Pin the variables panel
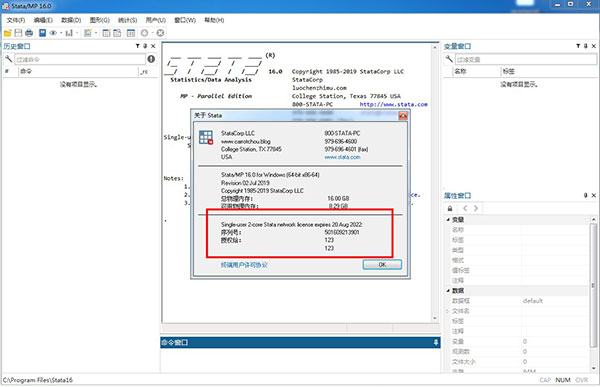Image resolution: width=600 pixels, height=387 pixels. 586,46
